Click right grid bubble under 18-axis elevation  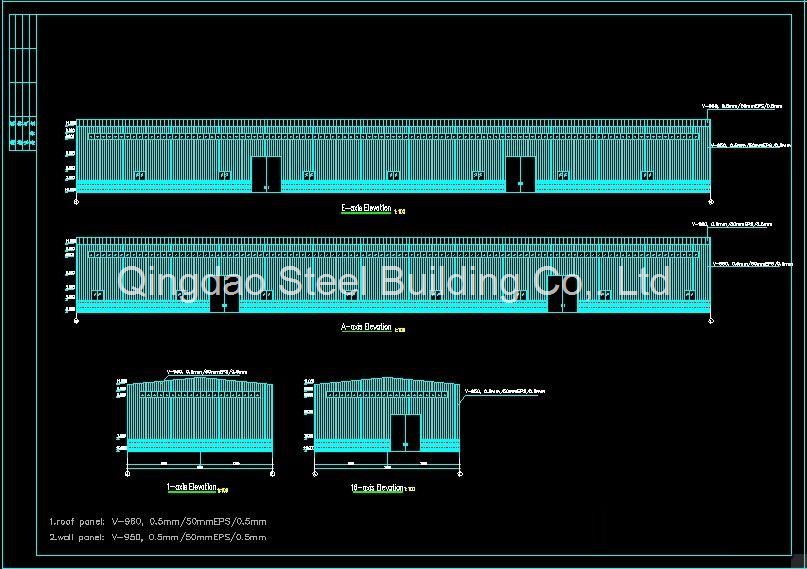tap(460, 474)
